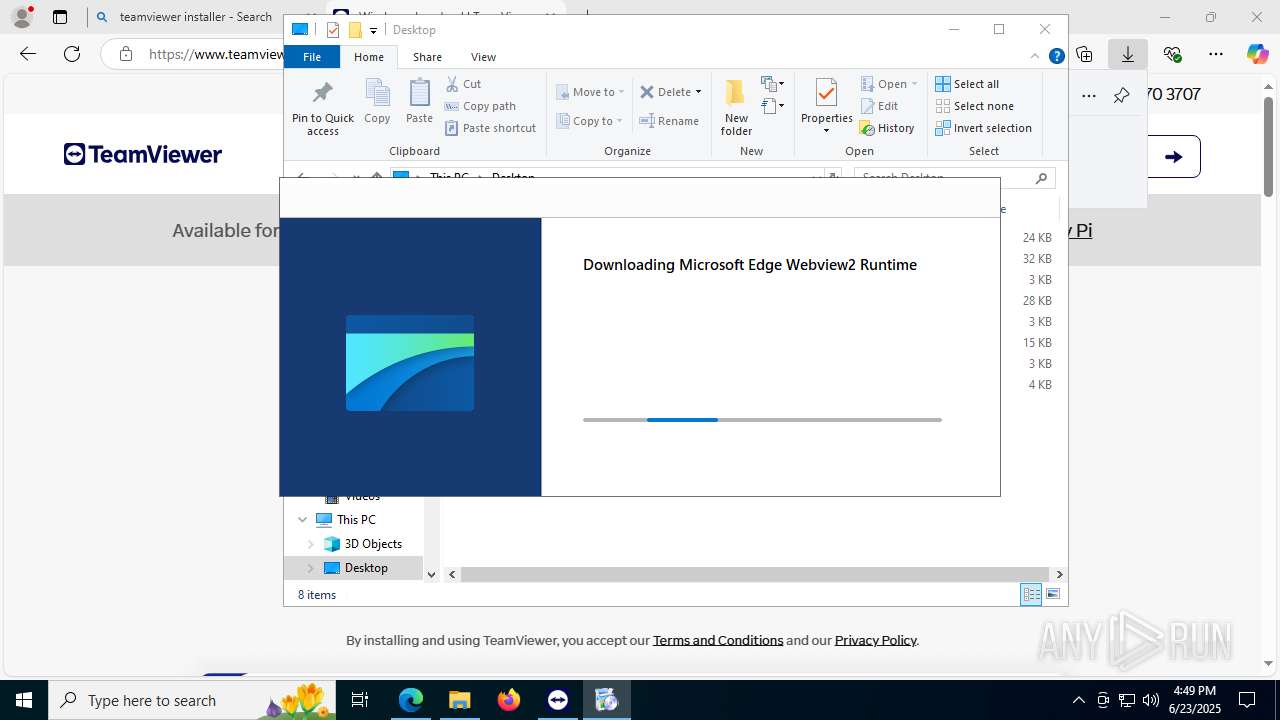Open more options in the downloads flyout

(1089, 96)
